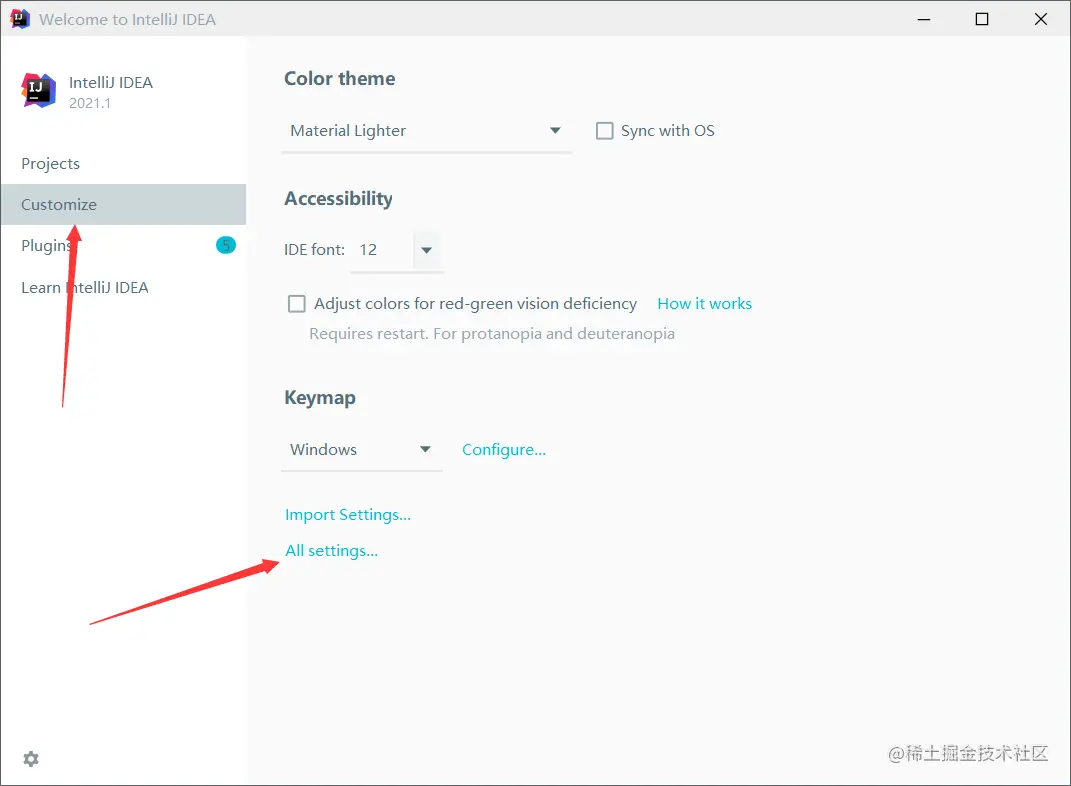The image size is (1071, 786).
Task: Click the IDE font value field showing 12
Action: tap(381, 250)
